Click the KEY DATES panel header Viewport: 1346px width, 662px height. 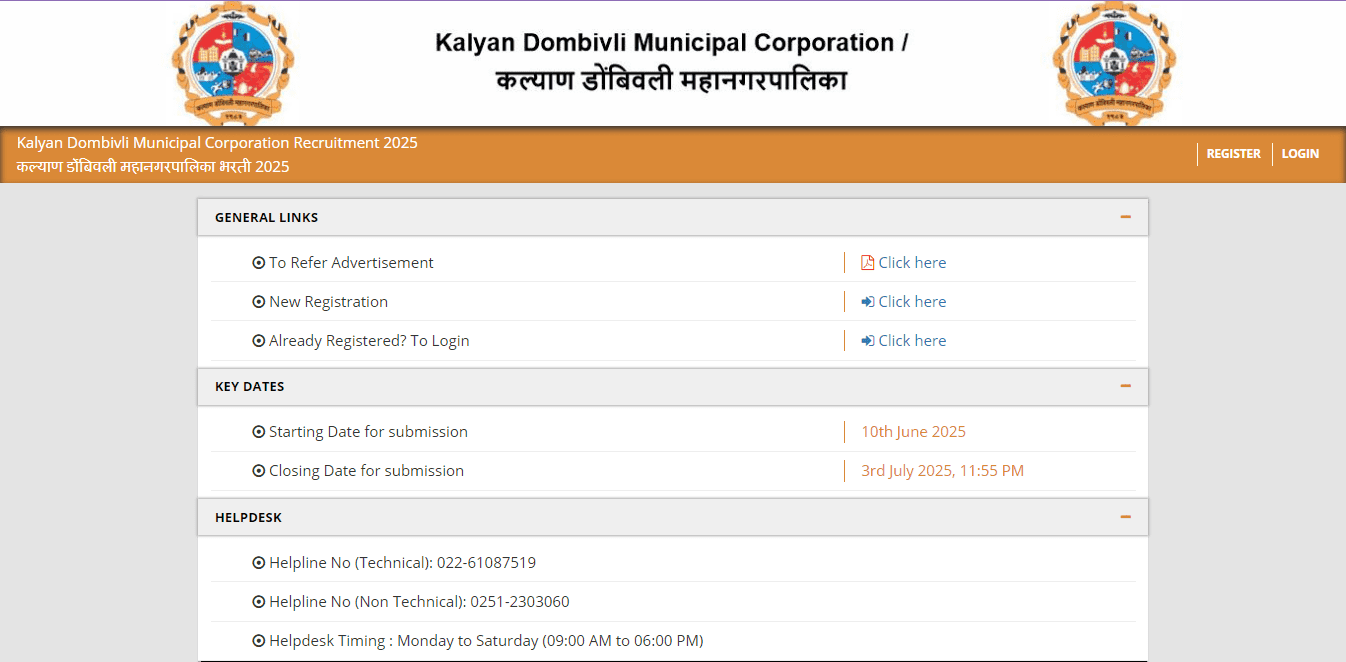click(x=250, y=386)
